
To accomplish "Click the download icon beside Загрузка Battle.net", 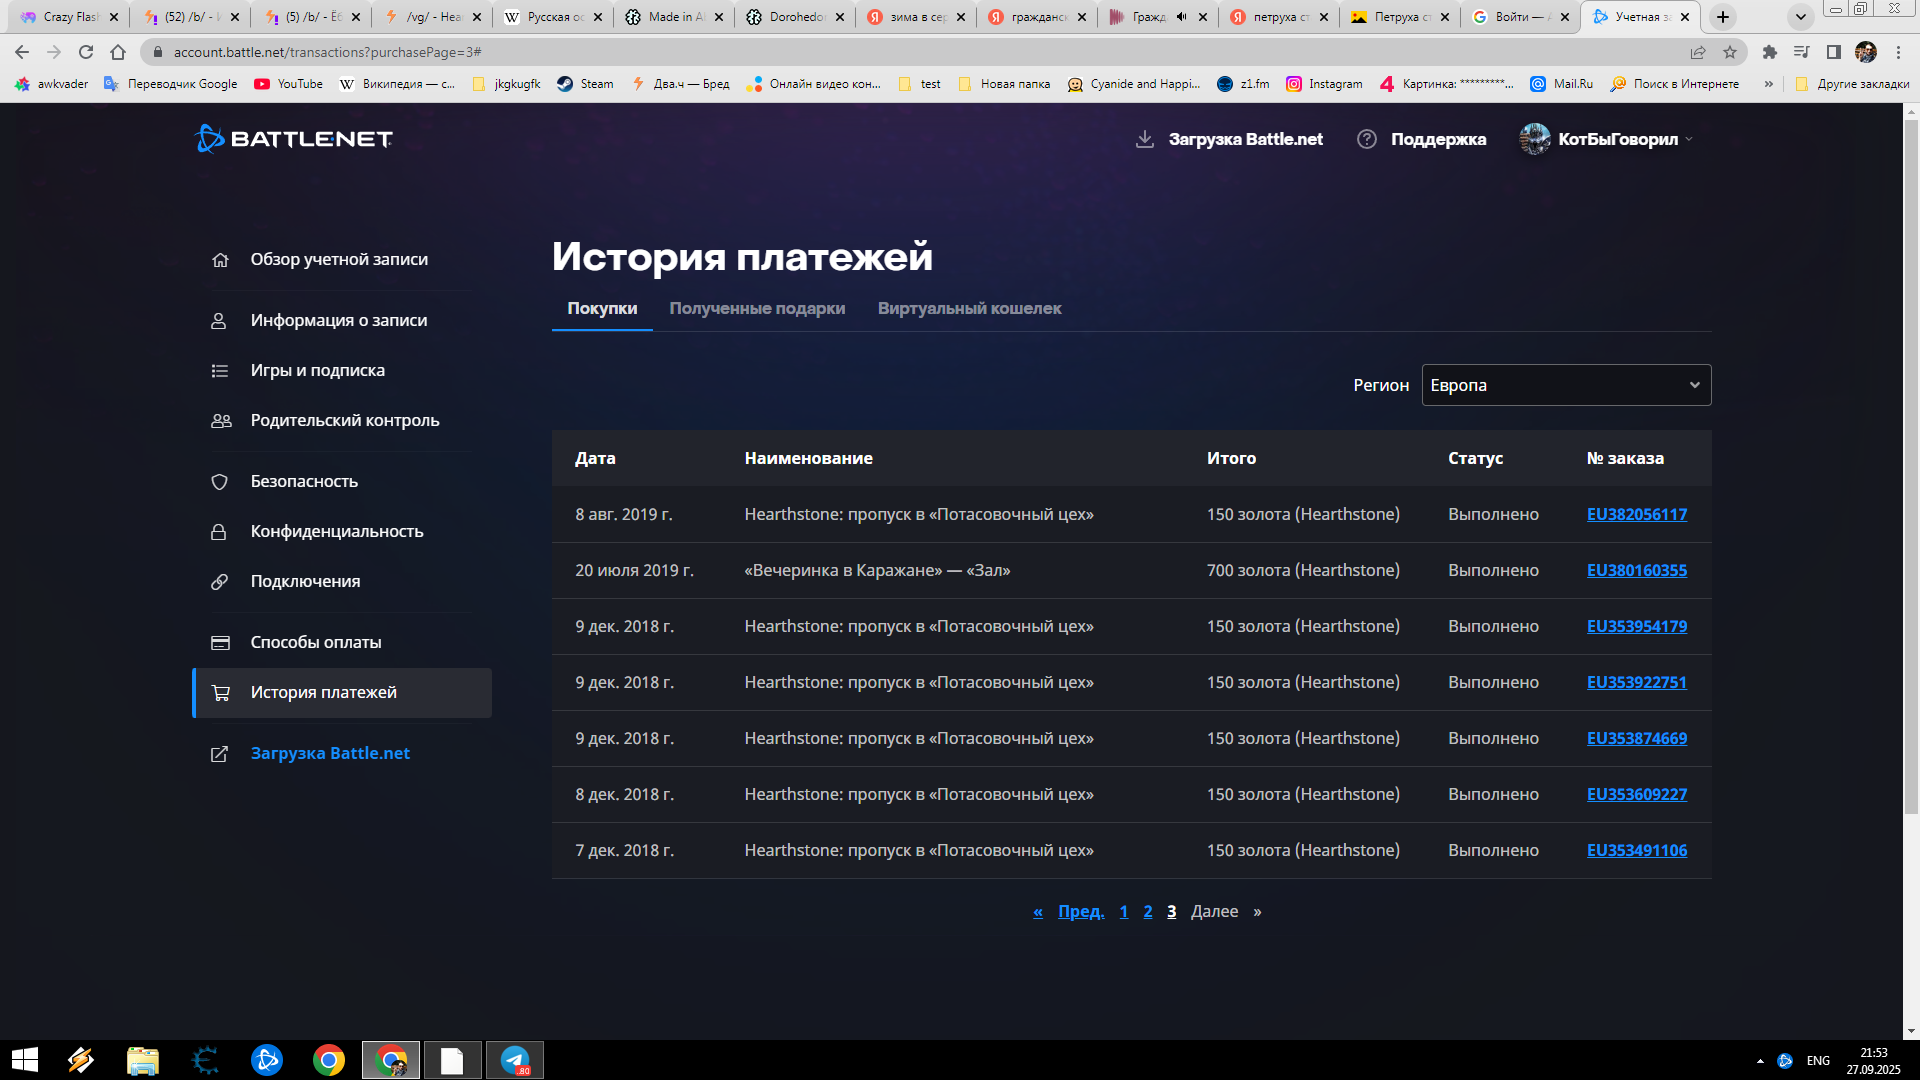I will click(1145, 139).
